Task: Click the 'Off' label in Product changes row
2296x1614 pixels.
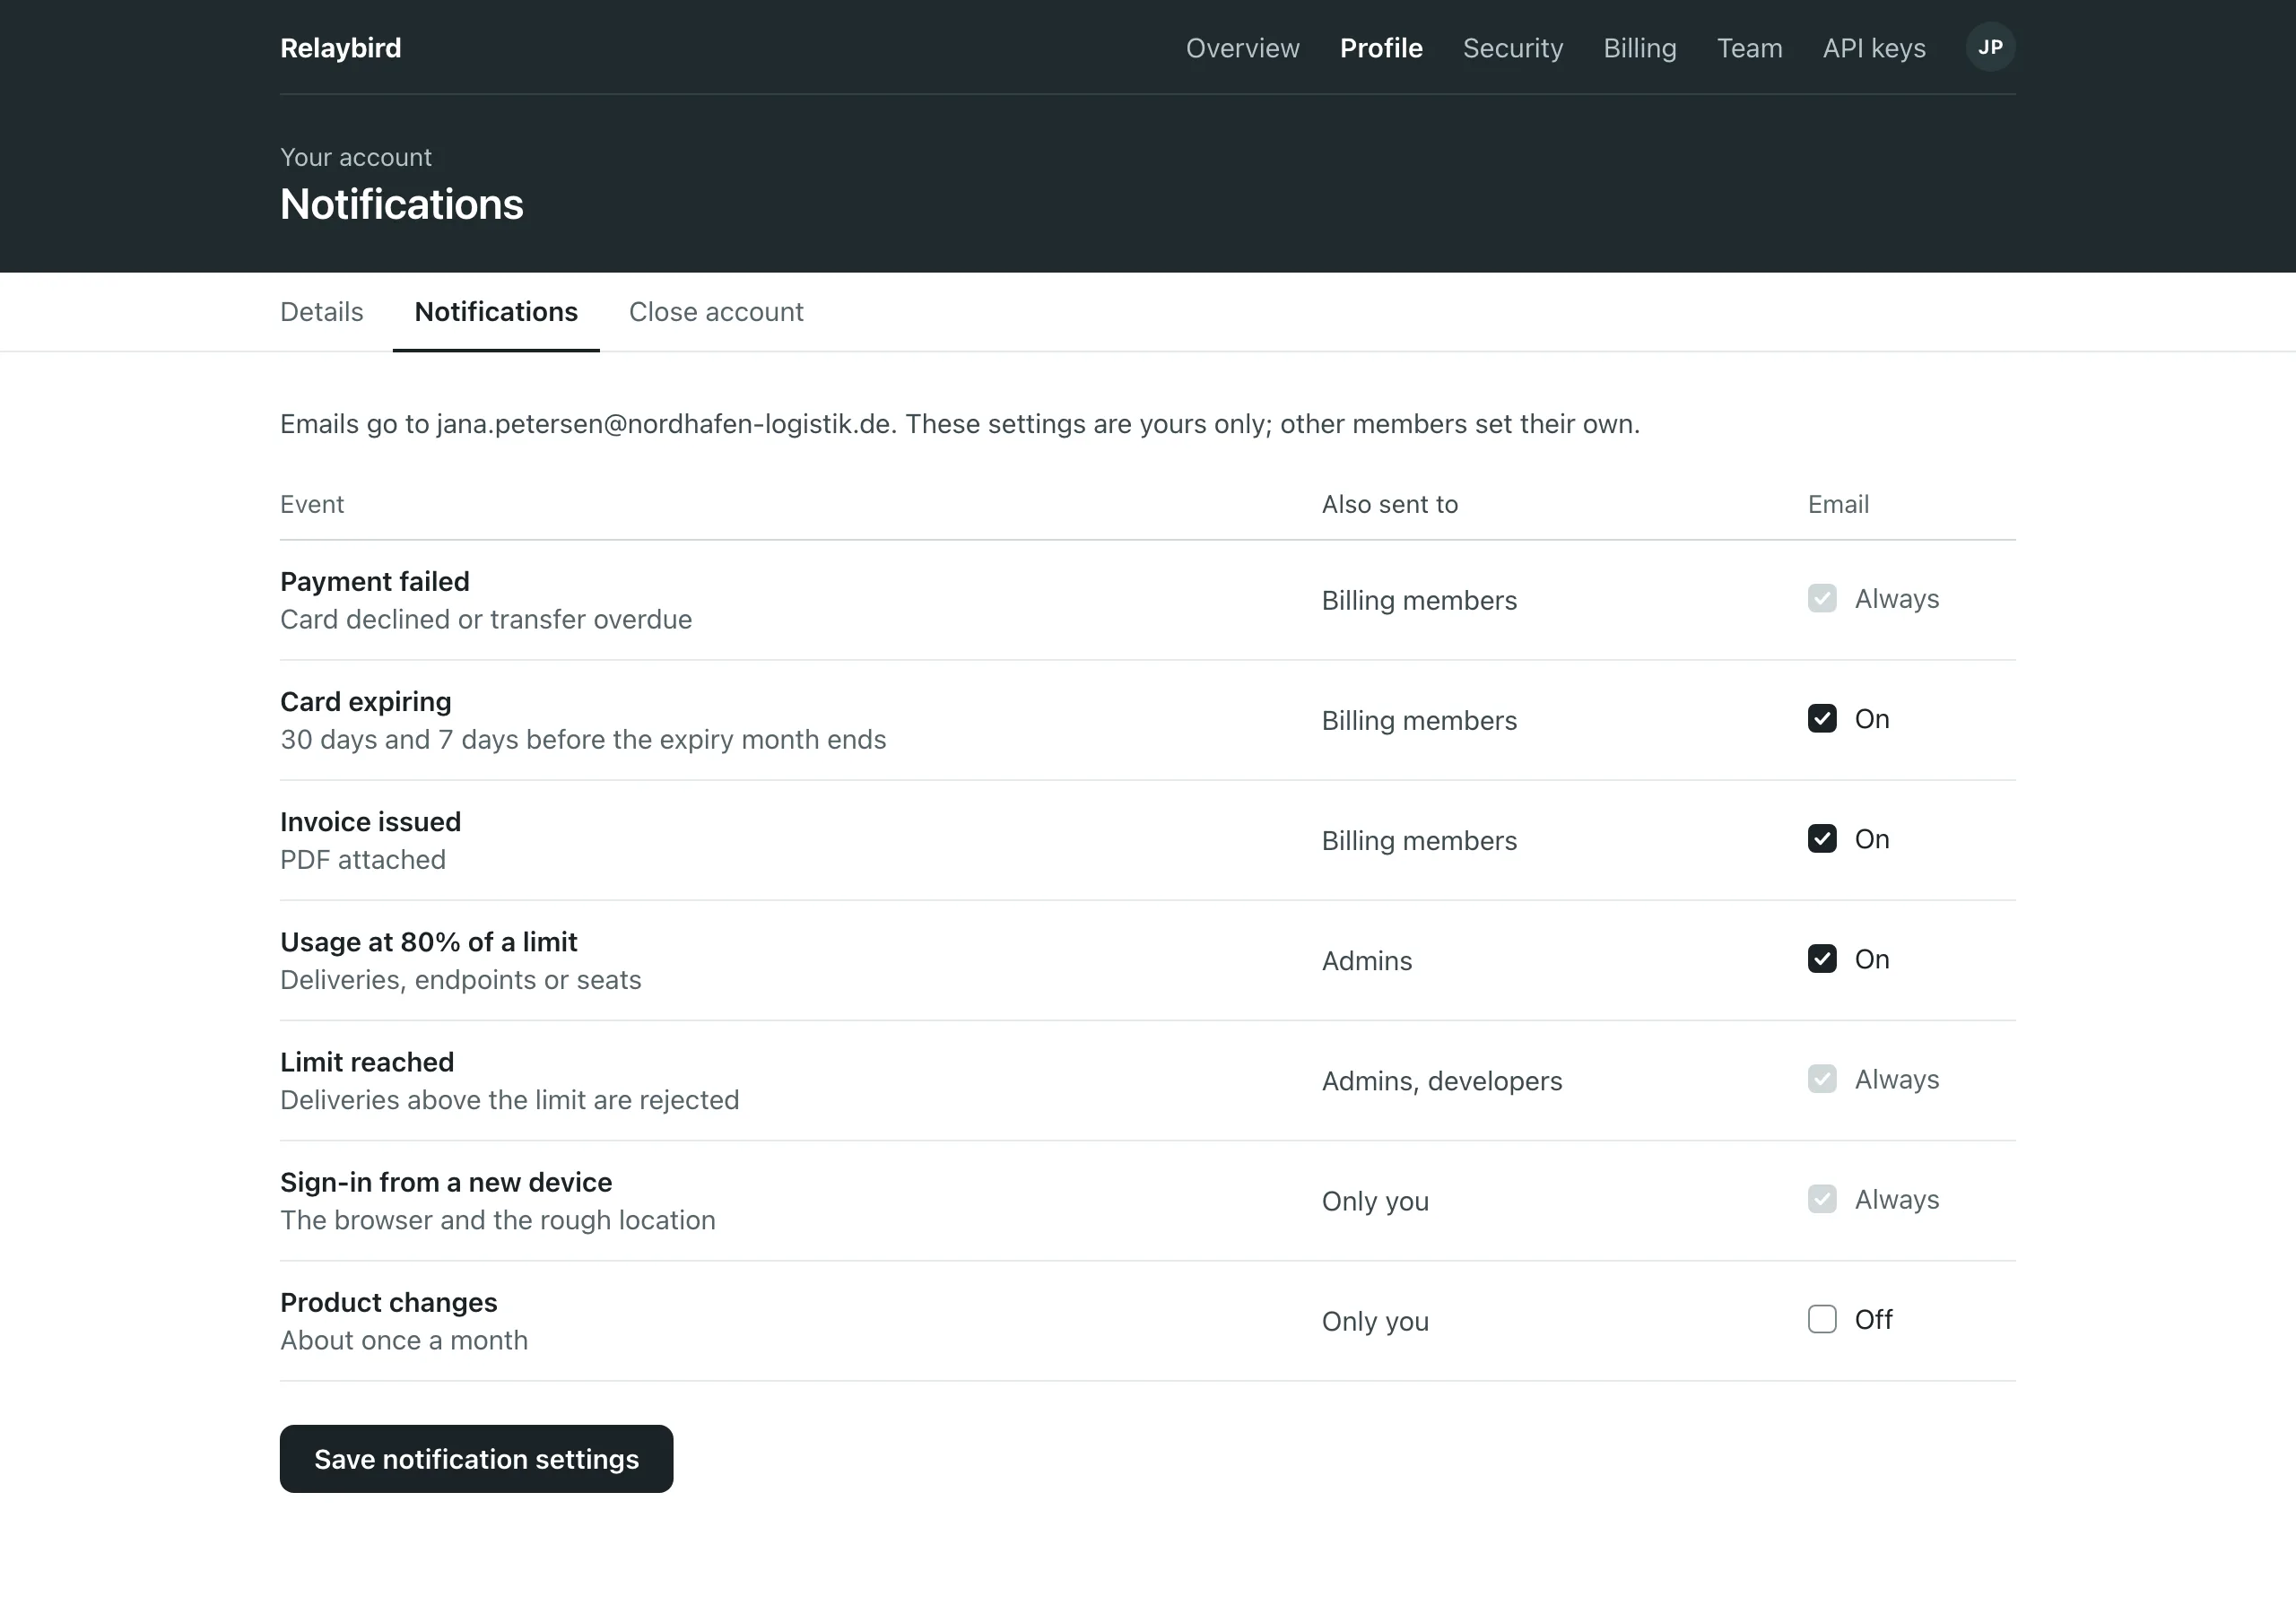Action: (1873, 1320)
